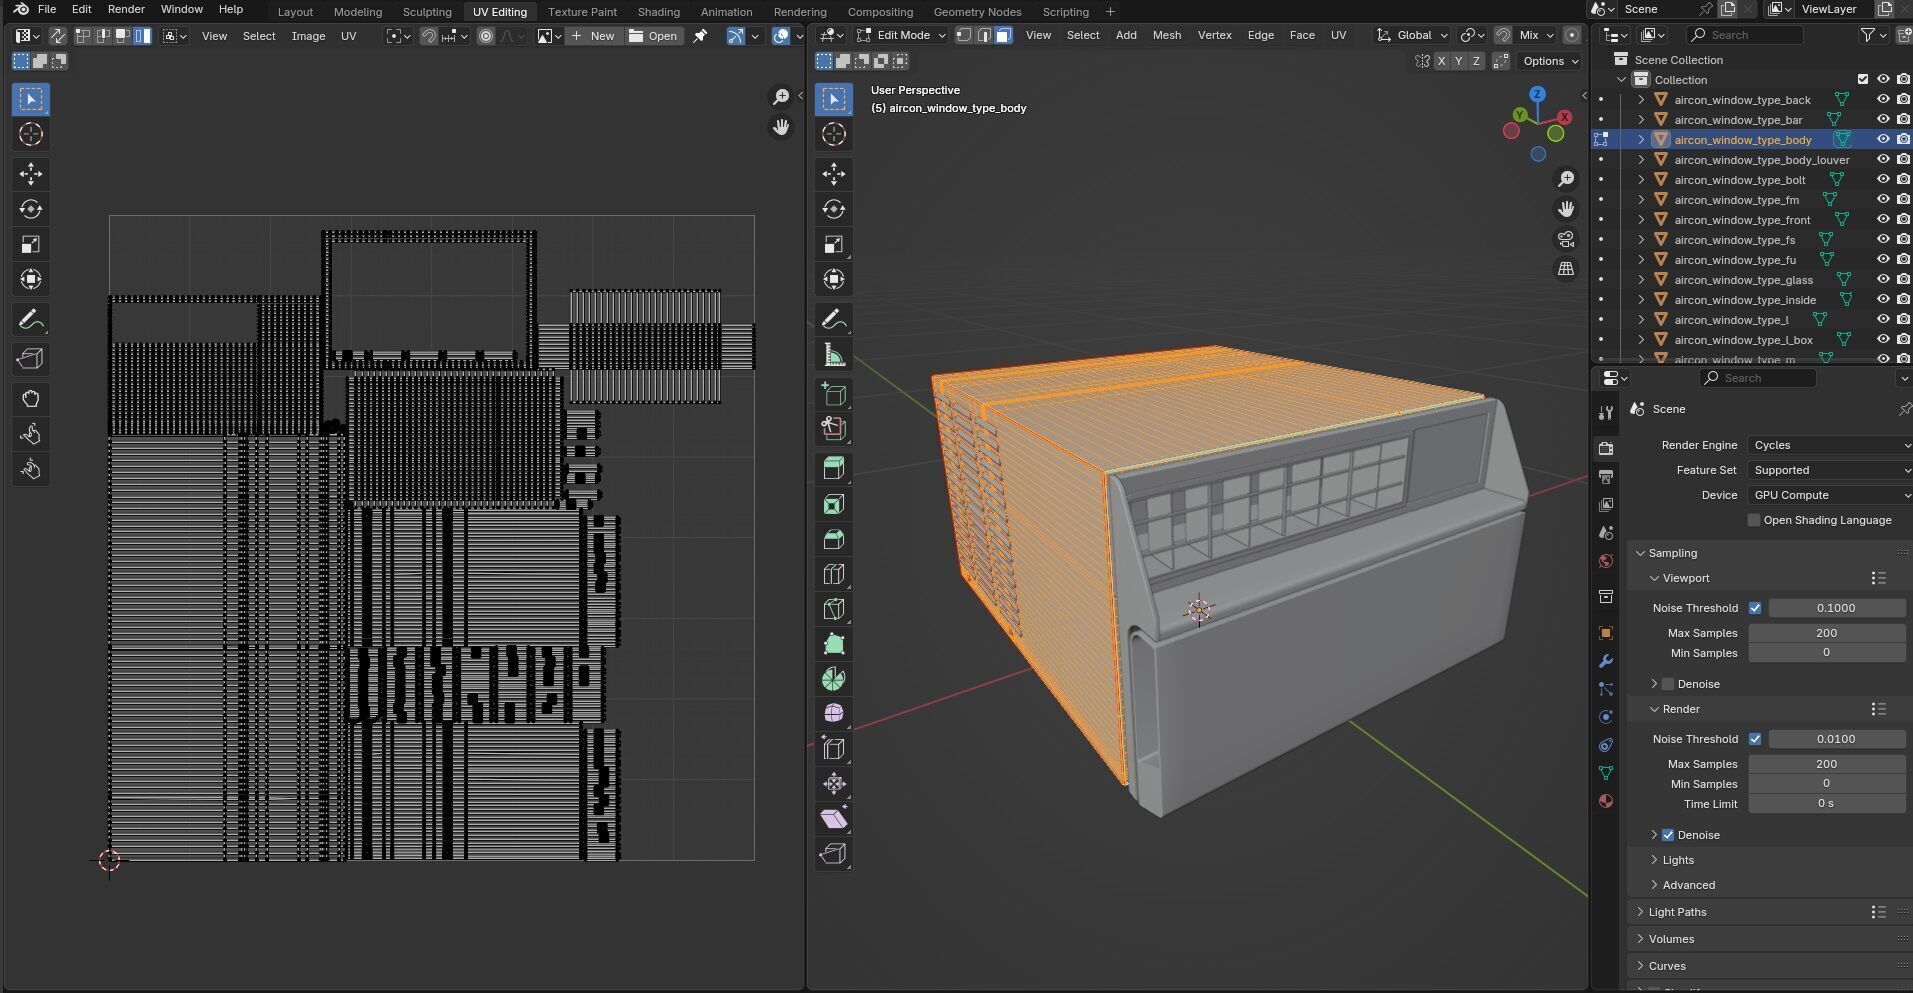Switch to the Geometry Nodes workspace tab

tap(977, 12)
